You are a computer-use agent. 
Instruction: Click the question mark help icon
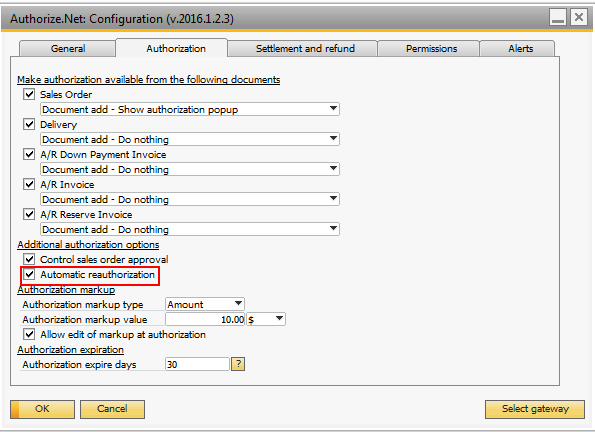click(x=238, y=364)
